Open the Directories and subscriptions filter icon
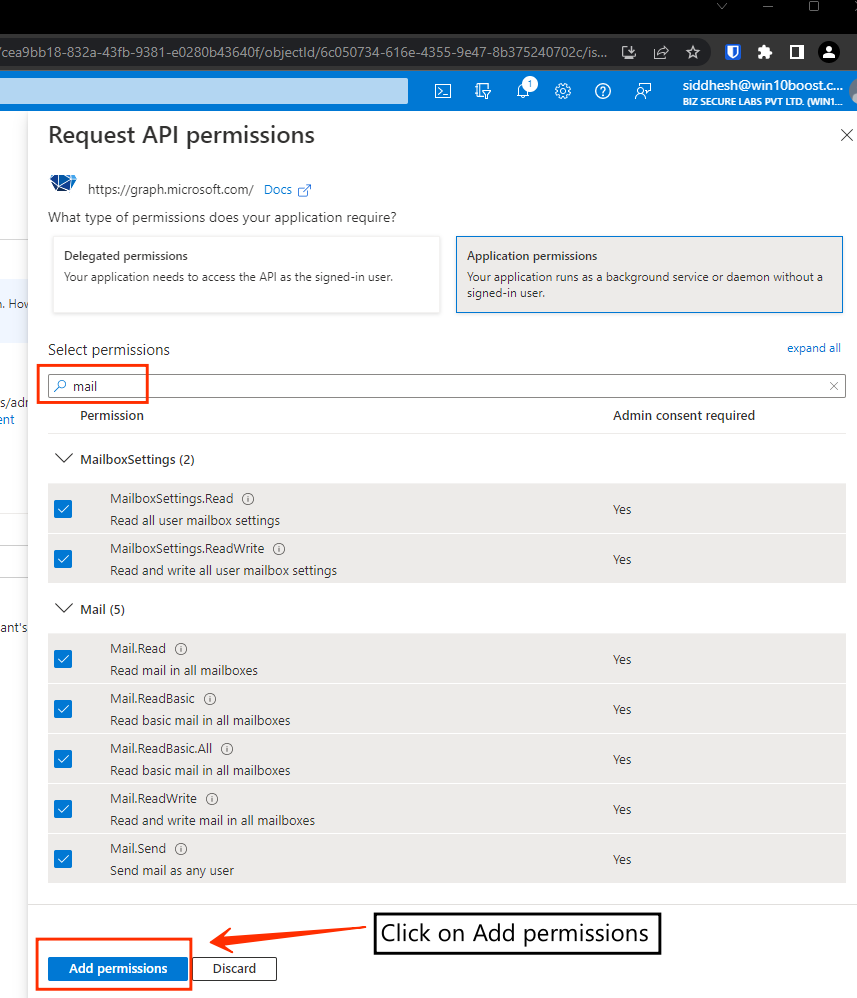Screen dimensions: 857x998 (x=483, y=91)
